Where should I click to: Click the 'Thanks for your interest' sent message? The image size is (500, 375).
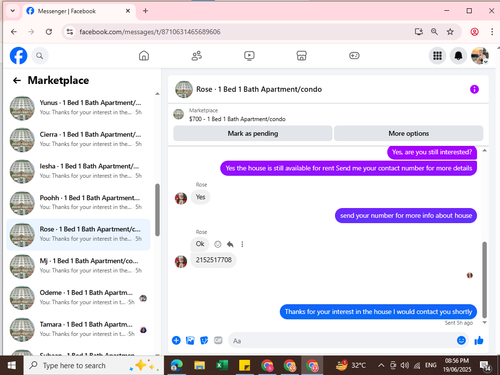pyautogui.click(x=378, y=312)
